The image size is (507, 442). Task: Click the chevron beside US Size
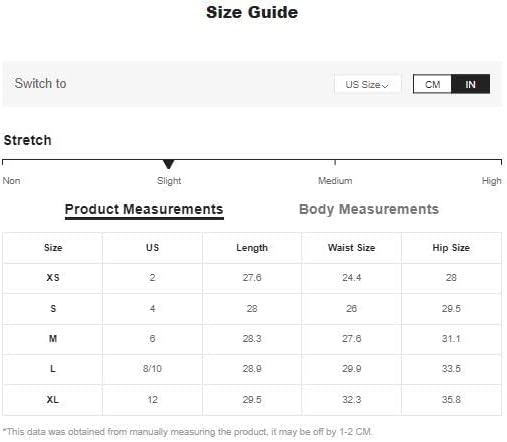(385, 86)
